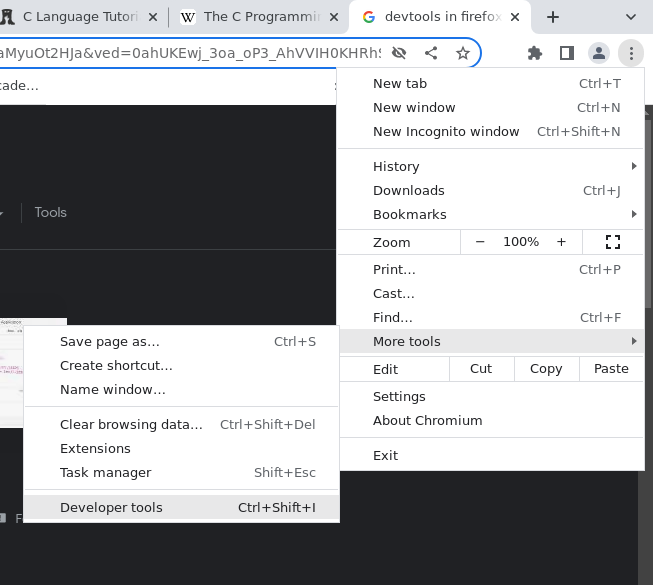
Task: Select Name window... entry
Action: [182, 390]
